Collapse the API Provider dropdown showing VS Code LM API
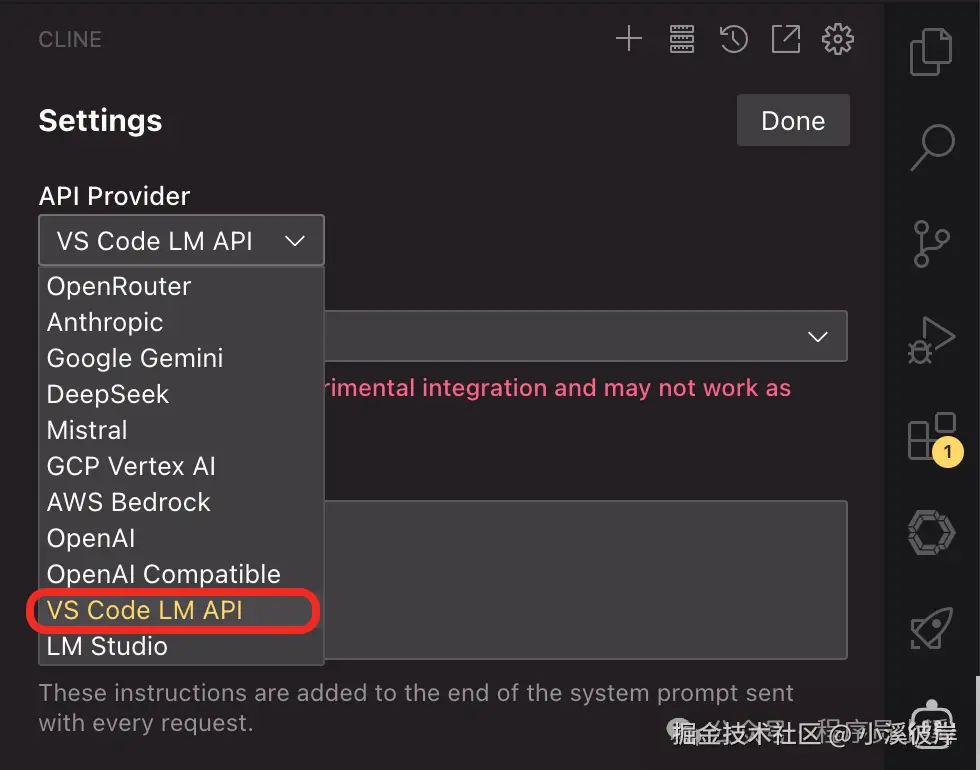This screenshot has width=980, height=770. pyautogui.click(x=181, y=241)
